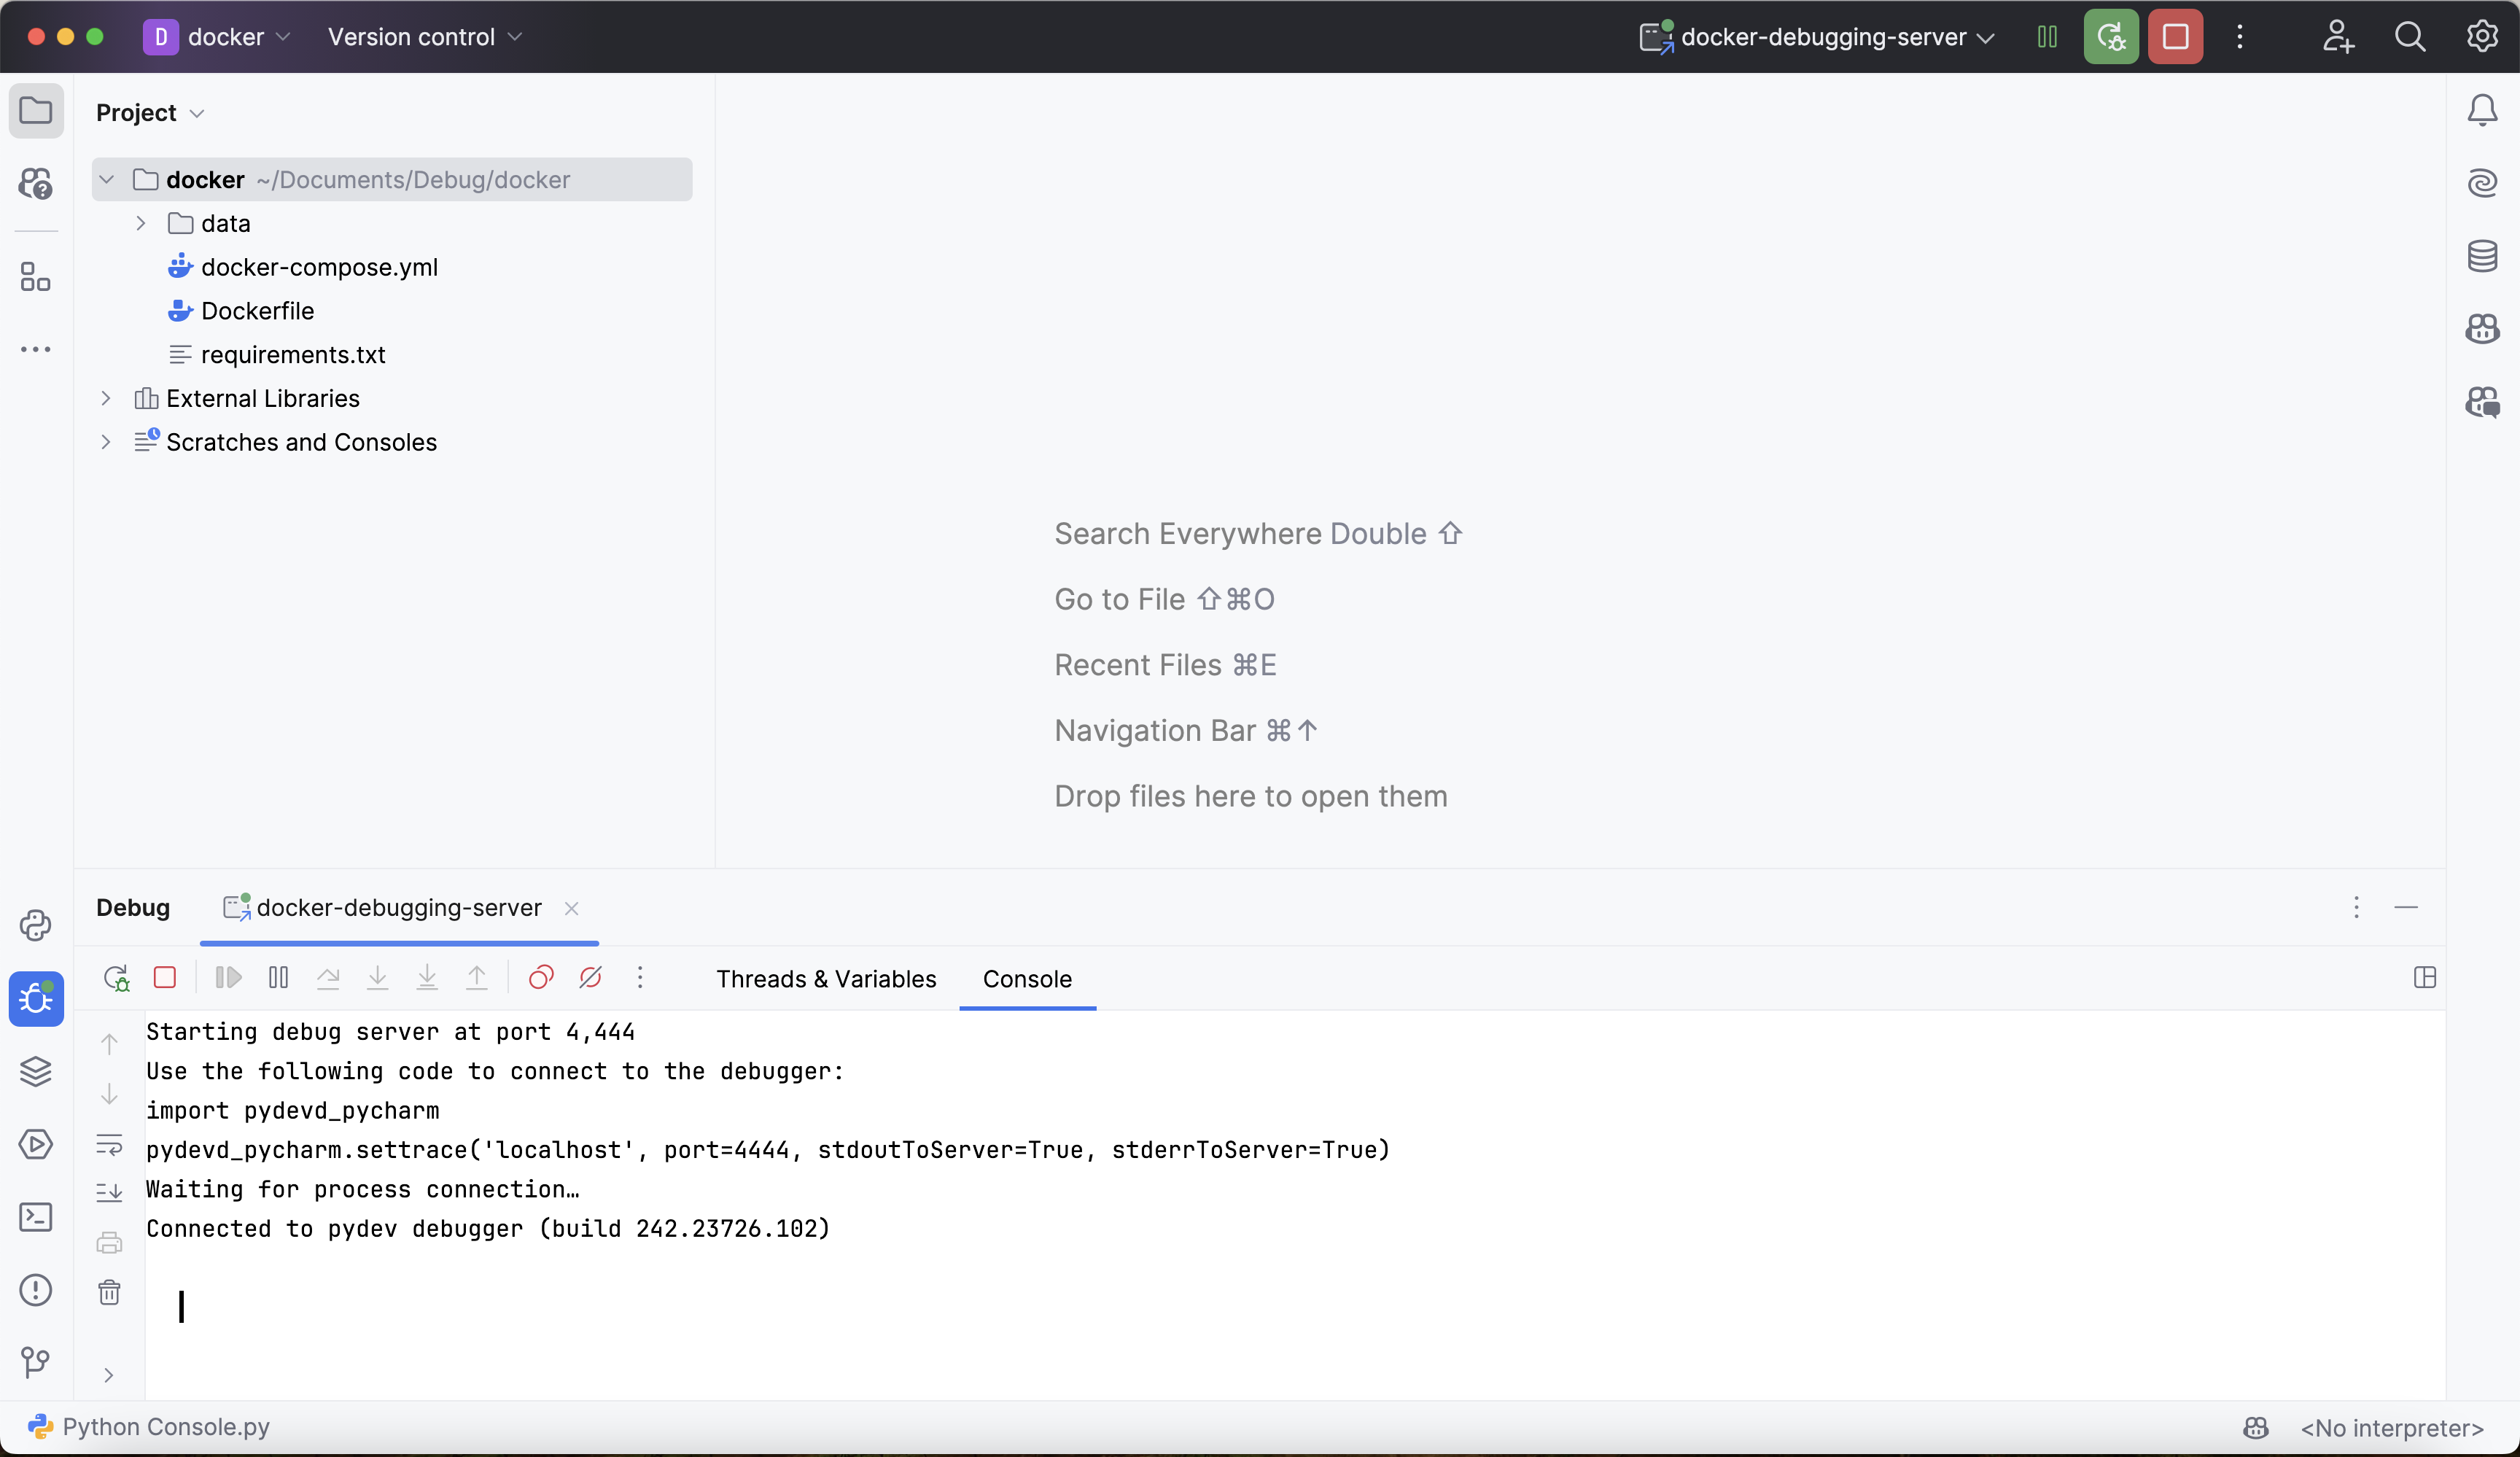Open the Database tool window icon
The image size is (2520, 1457).
(2482, 256)
